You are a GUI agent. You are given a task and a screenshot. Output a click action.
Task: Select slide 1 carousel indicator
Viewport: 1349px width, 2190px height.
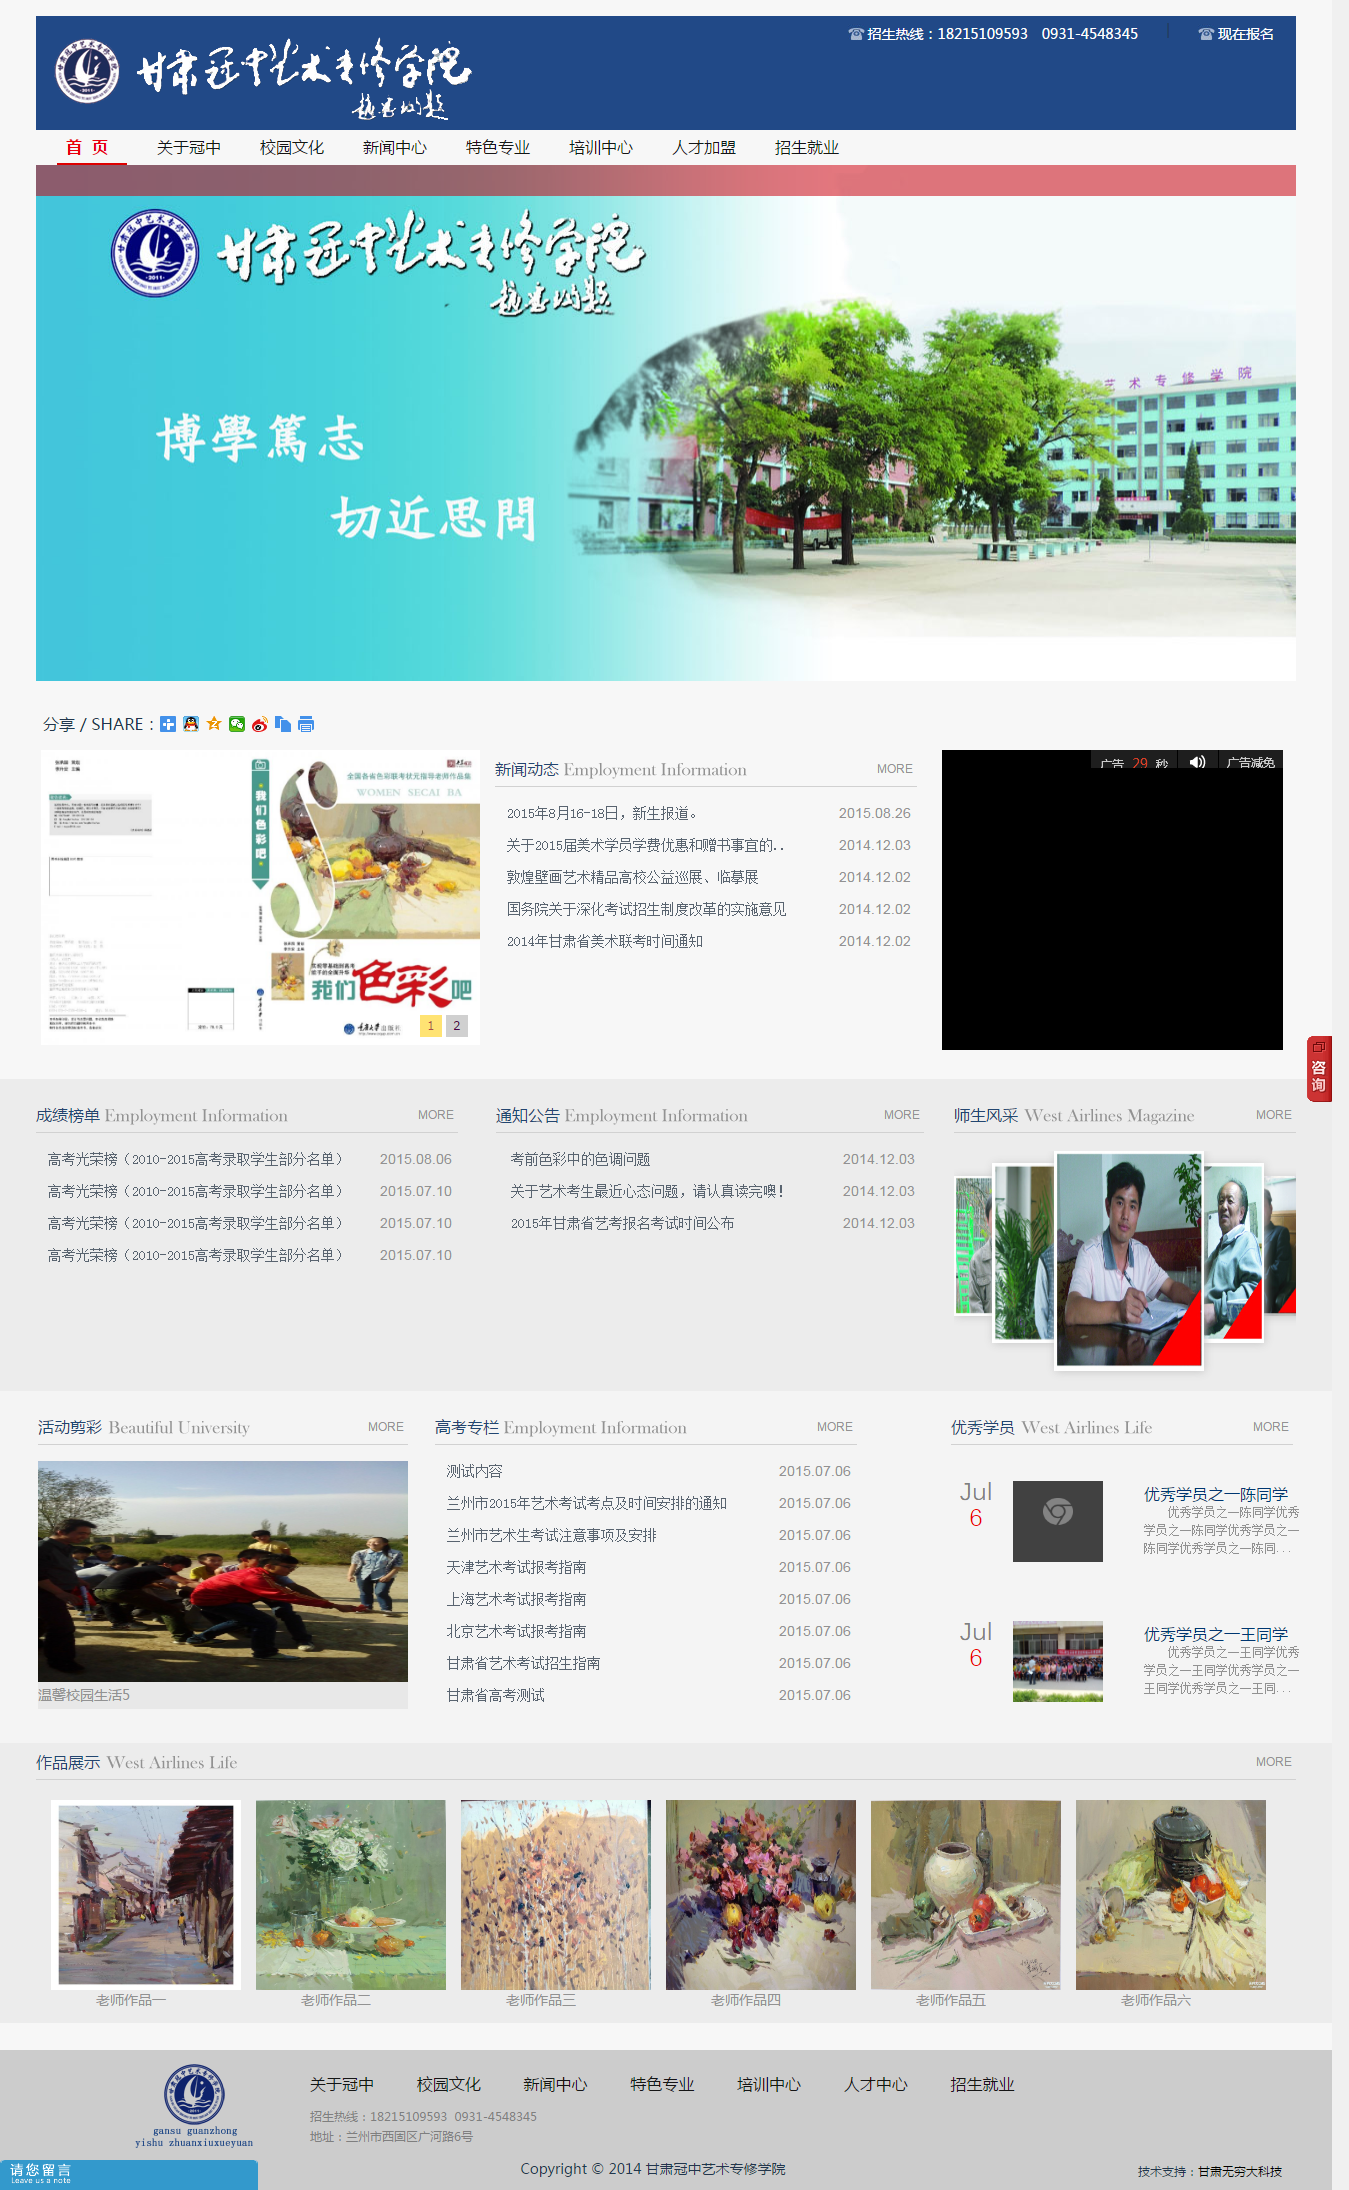tap(430, 1025)
